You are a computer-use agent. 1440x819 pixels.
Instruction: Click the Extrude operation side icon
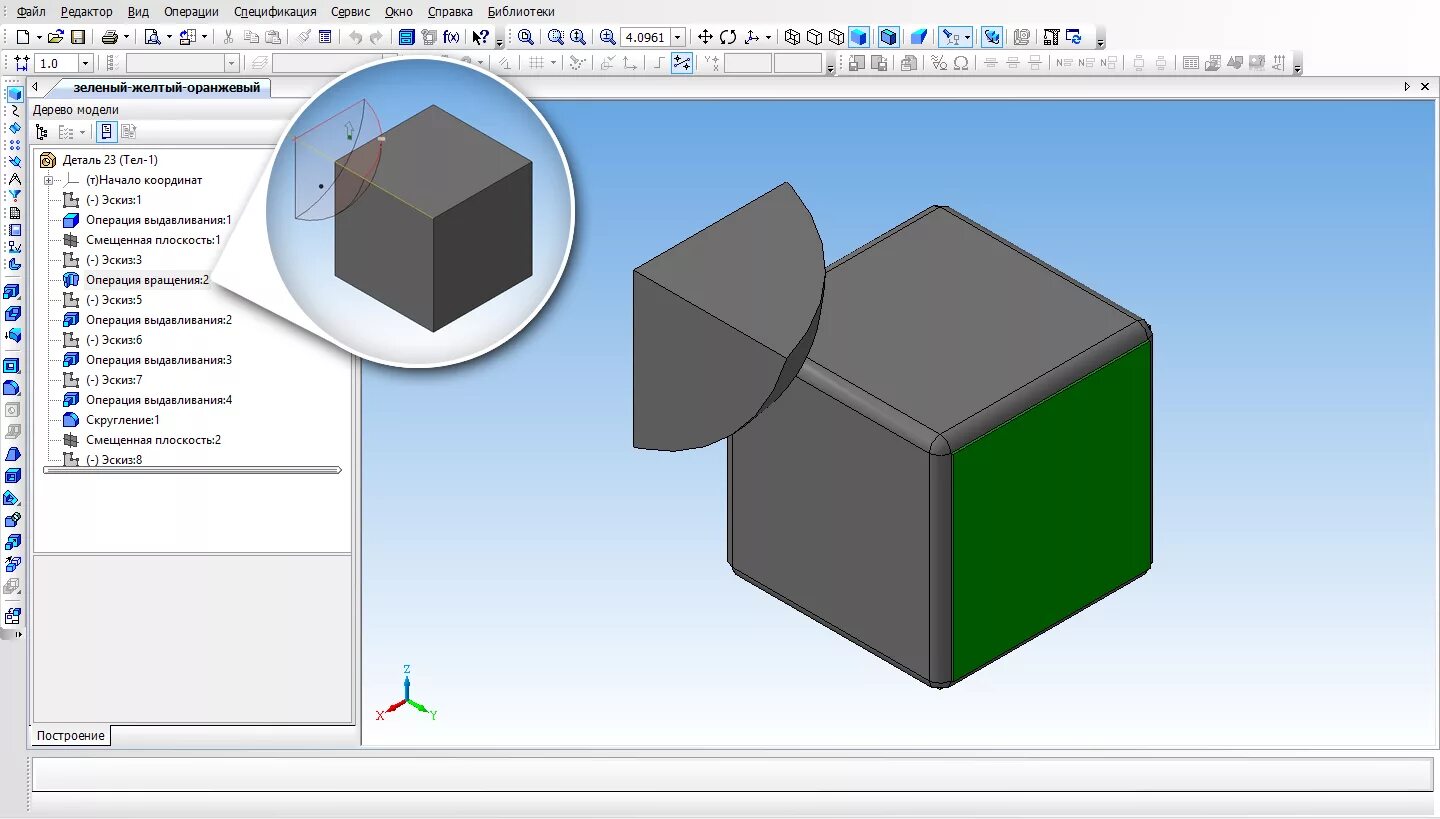13,292
